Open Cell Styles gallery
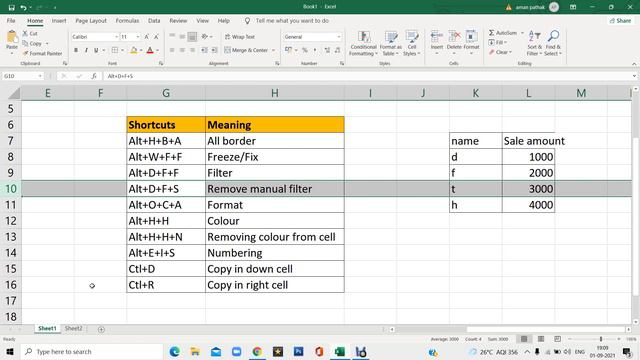640x360 pixels. pos(411,43)
